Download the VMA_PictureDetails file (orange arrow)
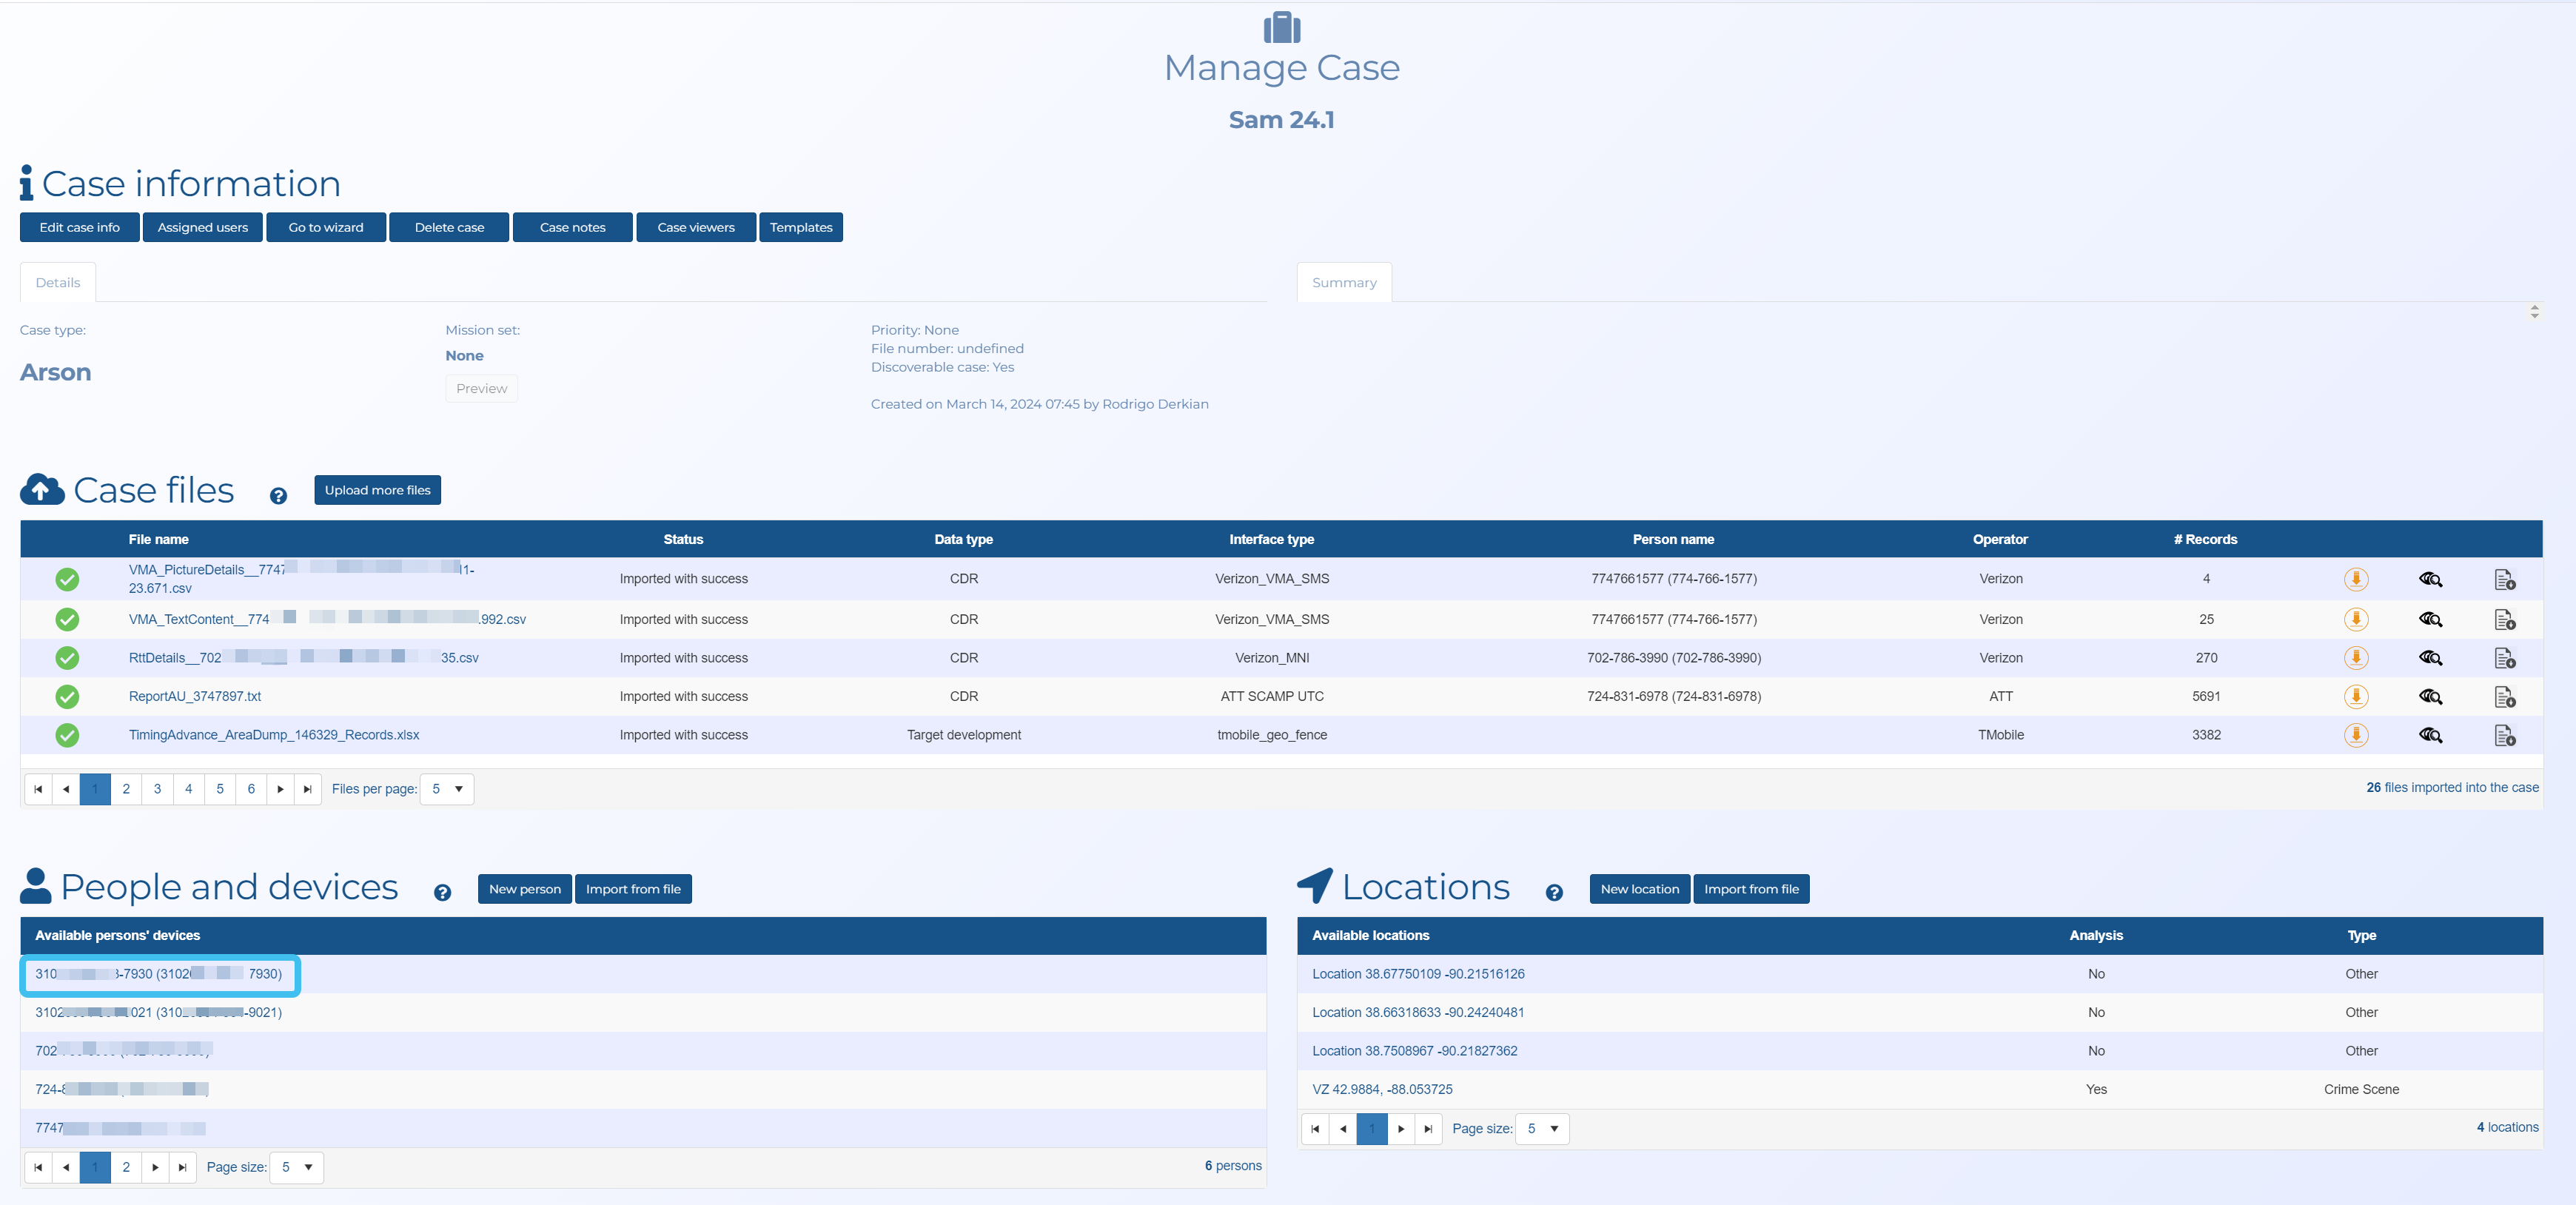This screenshot has height=1205, width=2576. click(2355, 579)
